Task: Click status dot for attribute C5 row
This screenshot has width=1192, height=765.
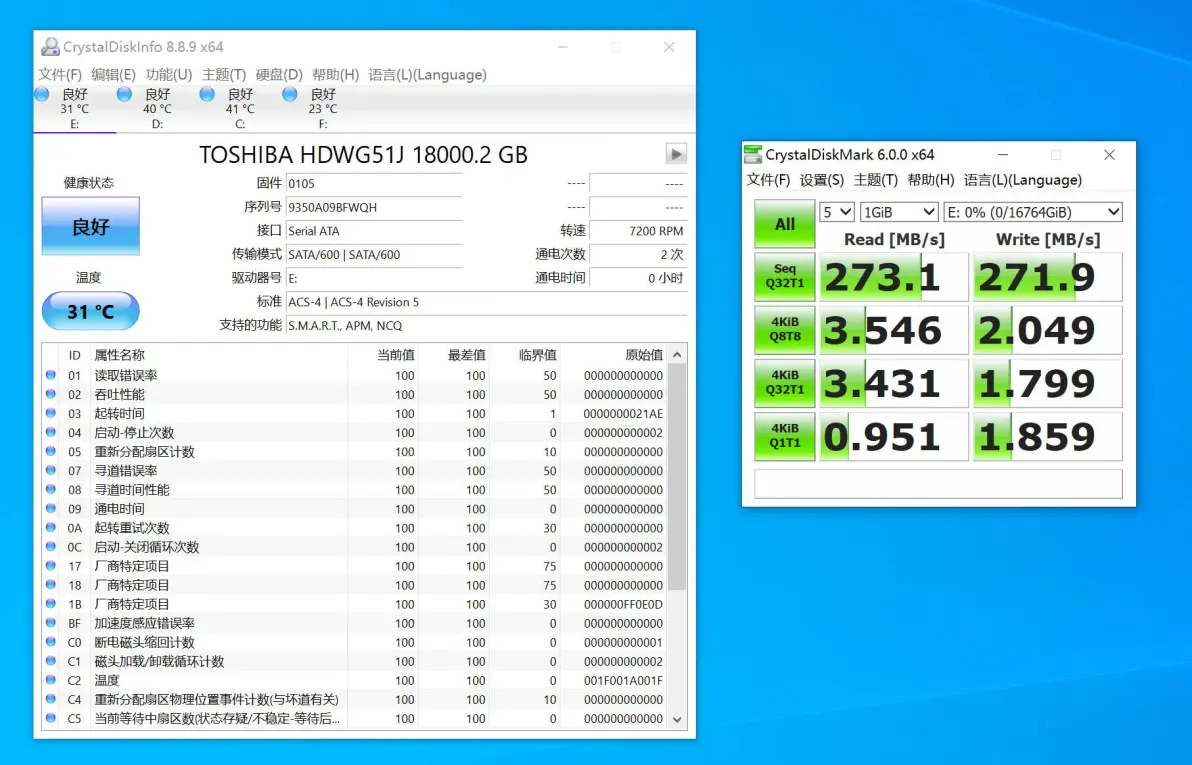Action: 51,718
